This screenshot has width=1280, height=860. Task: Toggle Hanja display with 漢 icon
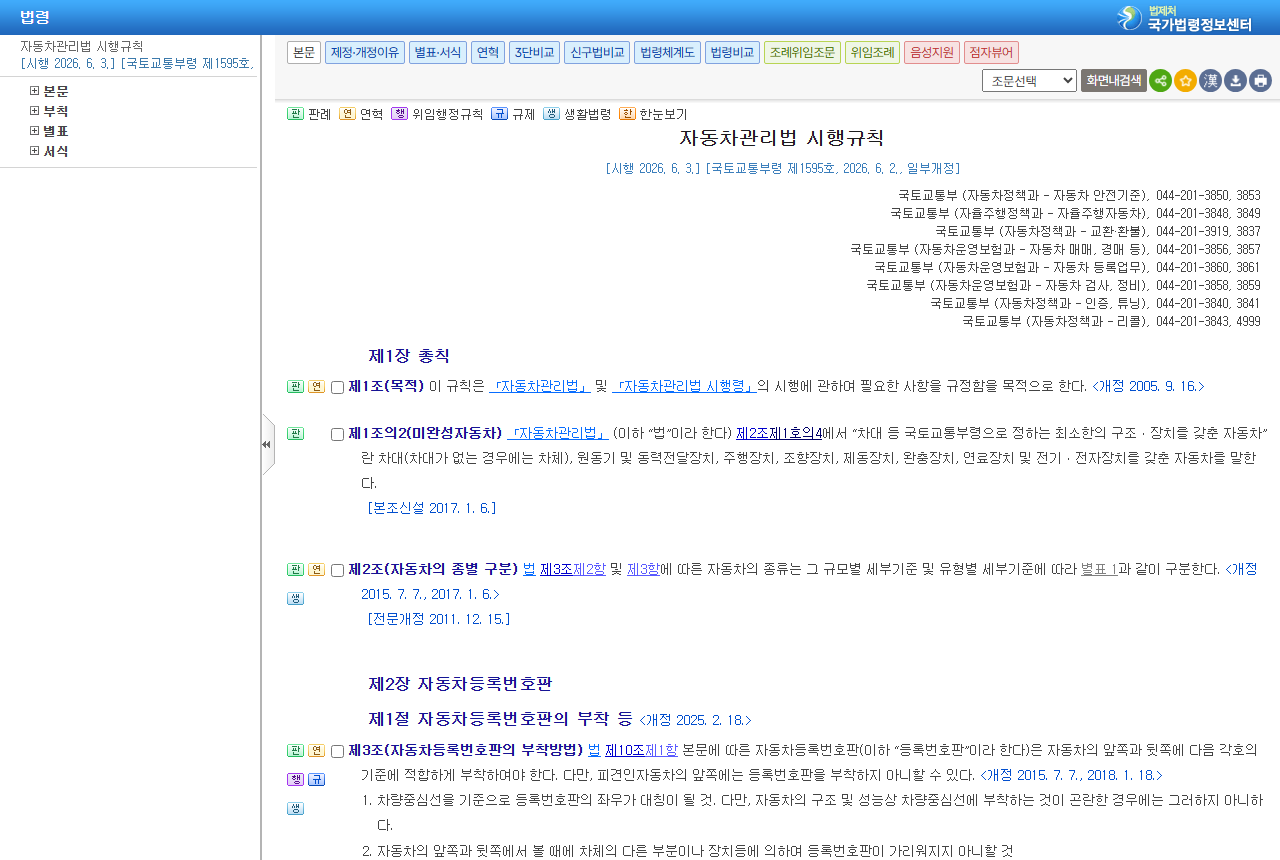click(x=1210, y=81)
